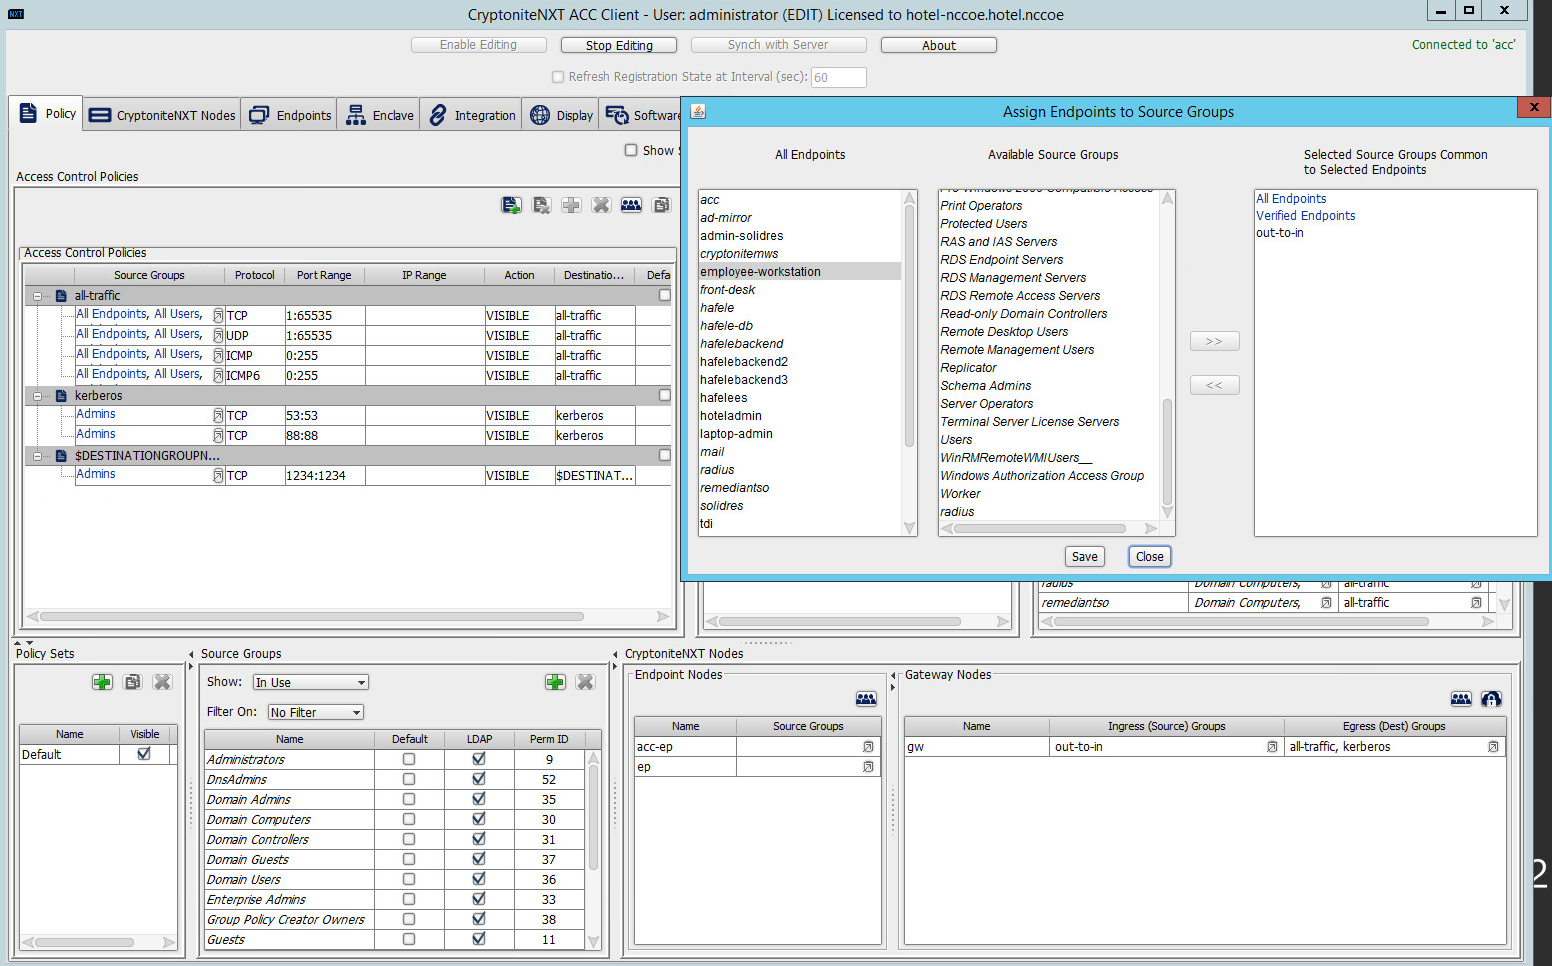Open source group editor for TCP 53:53 row
The width and height of the screenshot is (1552, 966).
click(x=218, y=416)
